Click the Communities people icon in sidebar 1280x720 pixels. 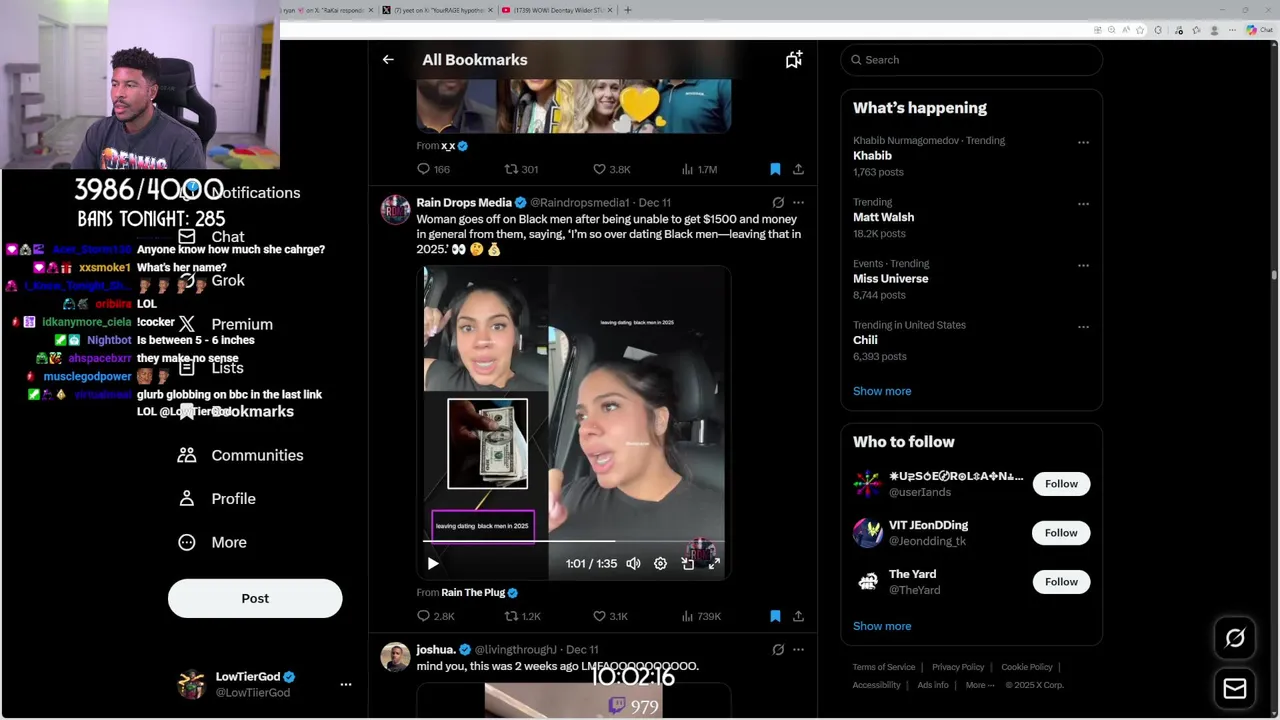(187, 455)
